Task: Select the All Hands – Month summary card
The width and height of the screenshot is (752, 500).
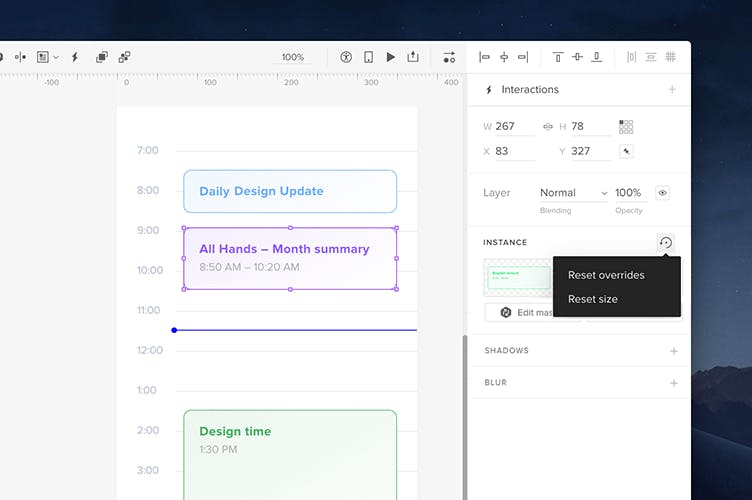Action: click(290, 258)
